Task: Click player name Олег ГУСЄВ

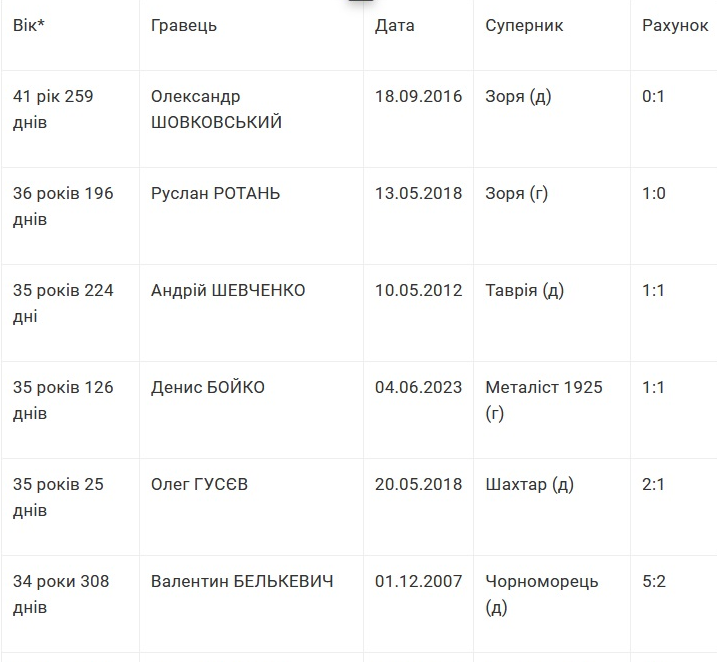Action: (x=200, y=485)
